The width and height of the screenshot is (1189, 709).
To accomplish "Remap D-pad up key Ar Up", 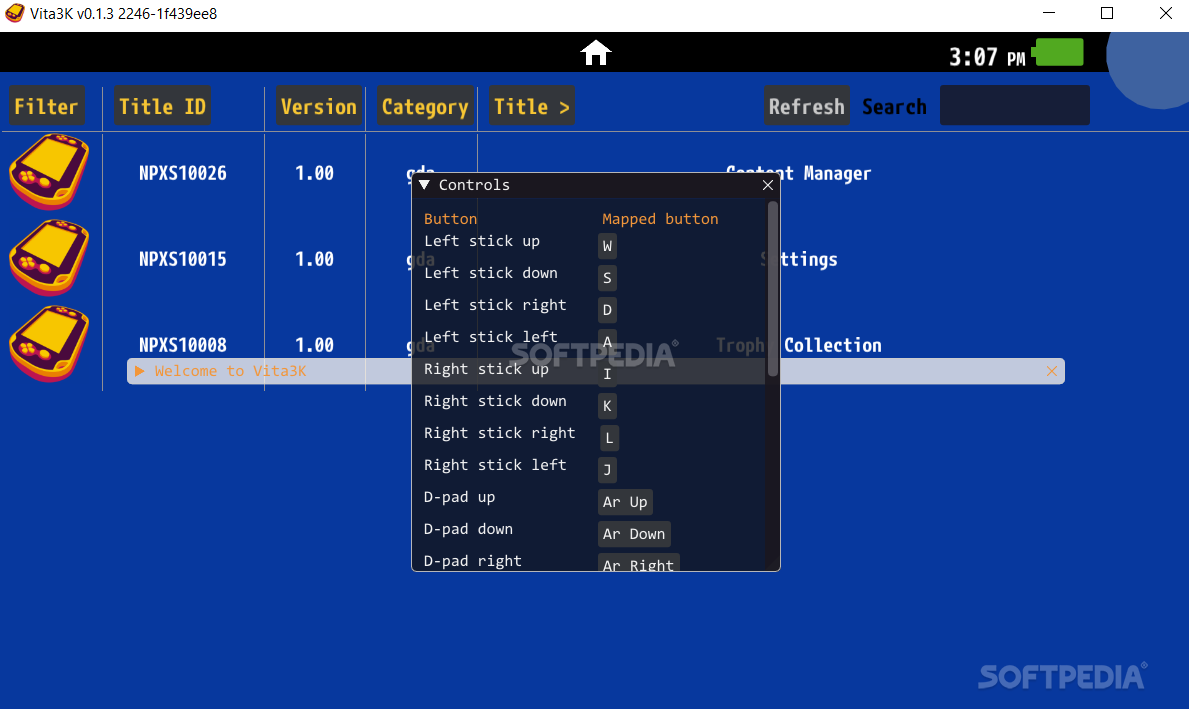I will pos(626,502).
